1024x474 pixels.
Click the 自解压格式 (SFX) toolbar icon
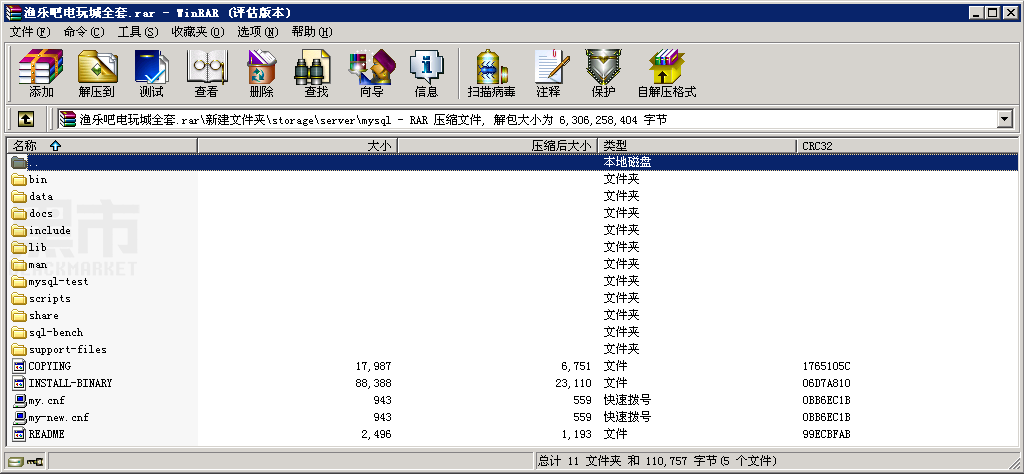[x=667, y=66]
